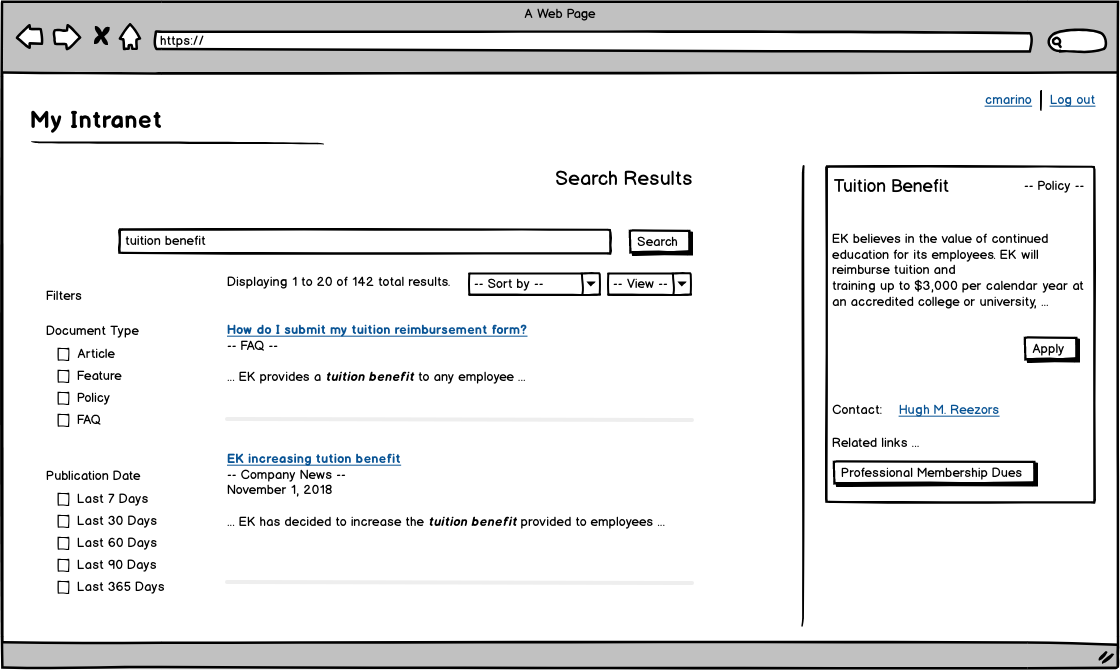Screen dimensions: 1120x670
Task: Check the Last 60 Days filter
Action: (64, 544)
